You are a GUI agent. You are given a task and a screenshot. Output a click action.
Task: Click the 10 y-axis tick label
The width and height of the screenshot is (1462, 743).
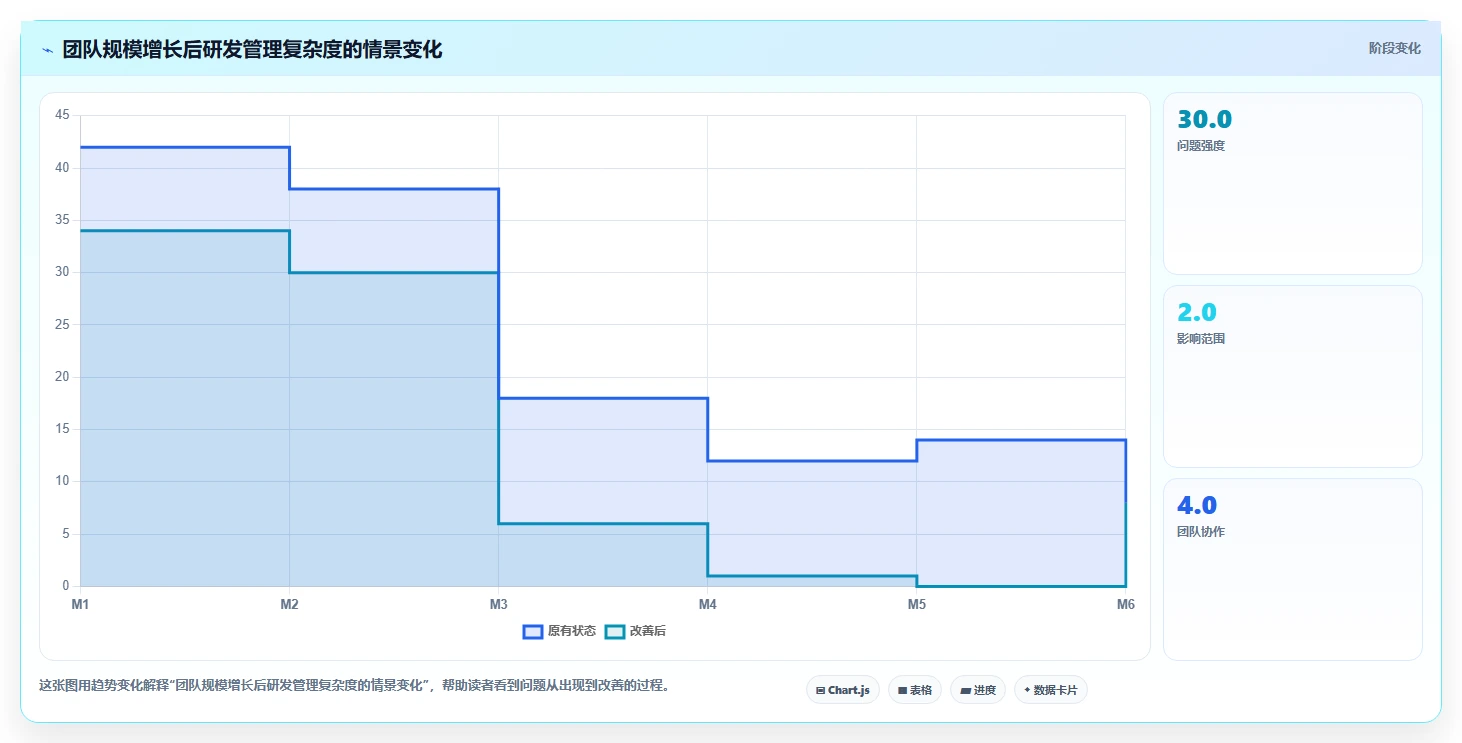tap(62, 481)
